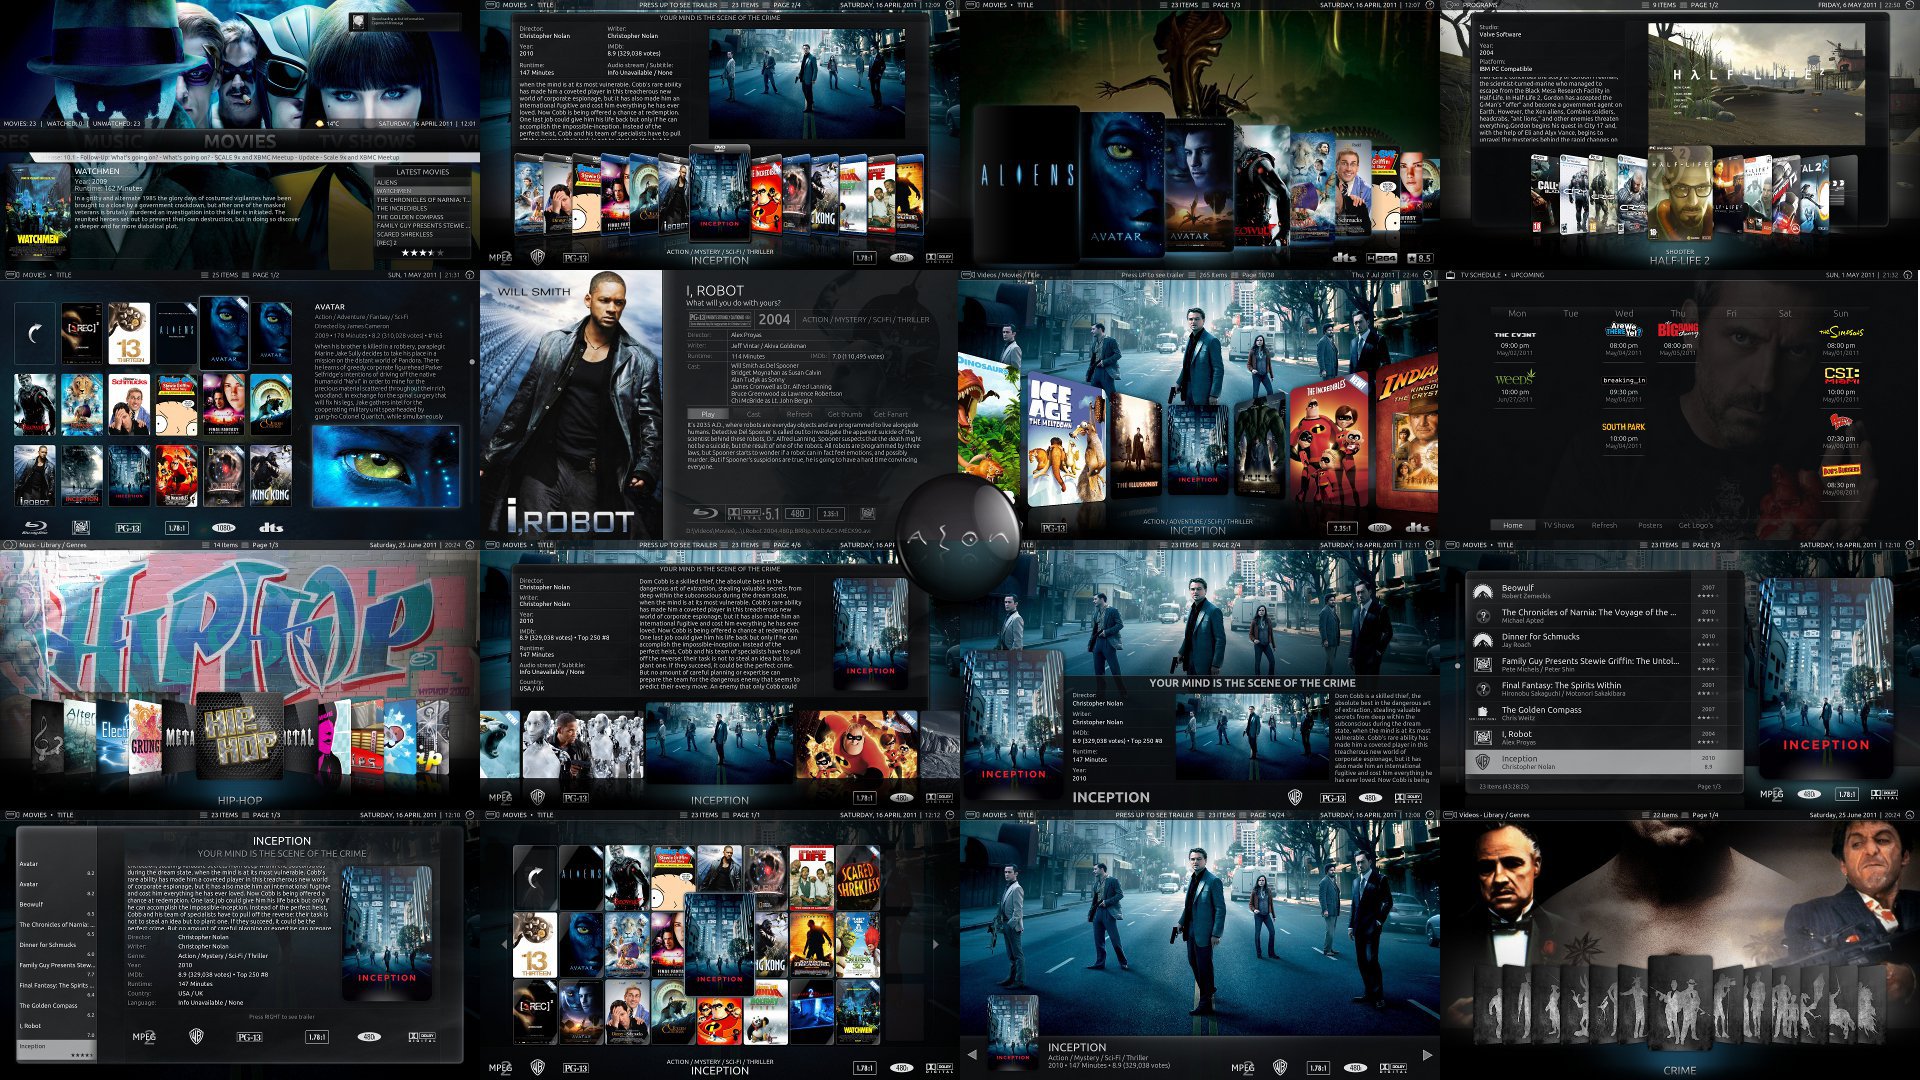Click Get Fanart for I, Robot
This screenshot has width=1920, height=1080.
click(x=890, y=414)
